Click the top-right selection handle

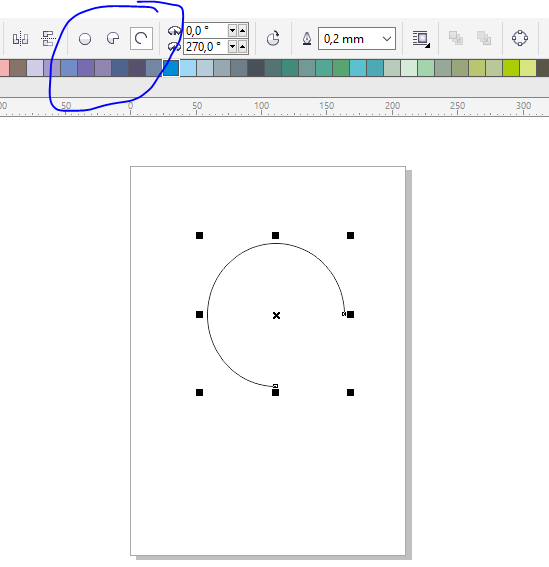pyautogui.click(x=350, y=236)
